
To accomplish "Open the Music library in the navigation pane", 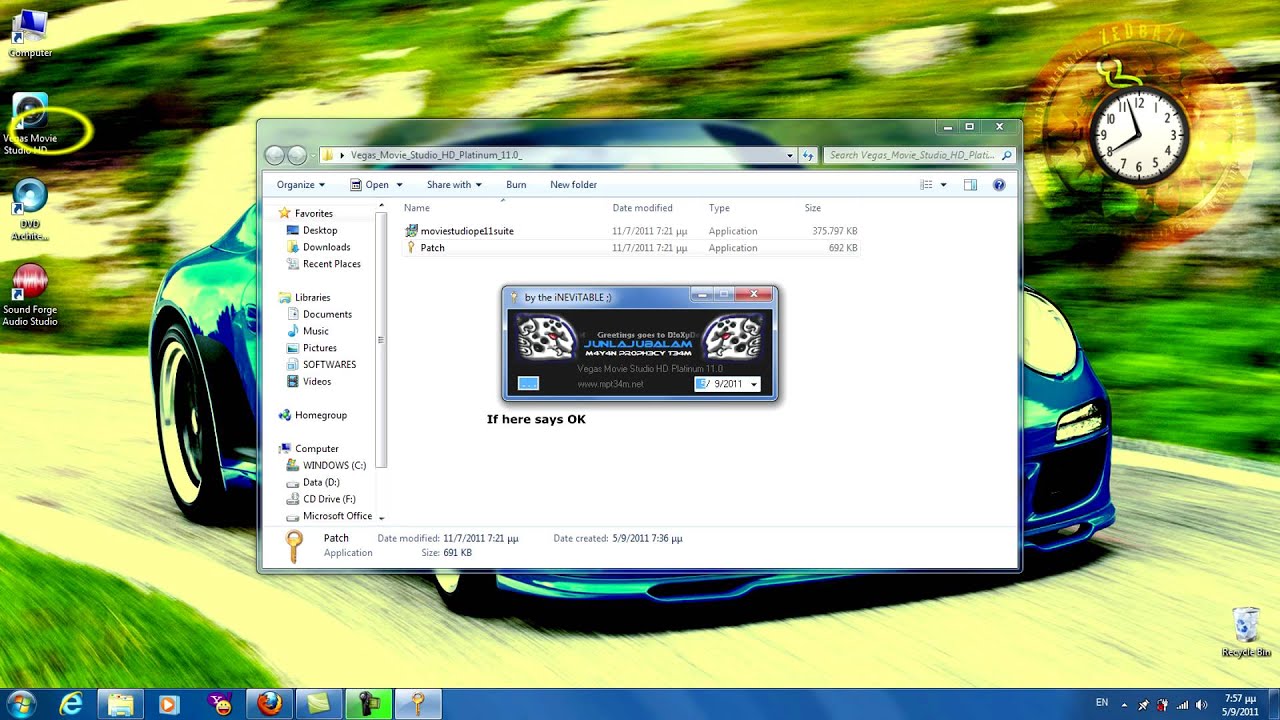I will point(315,331).
